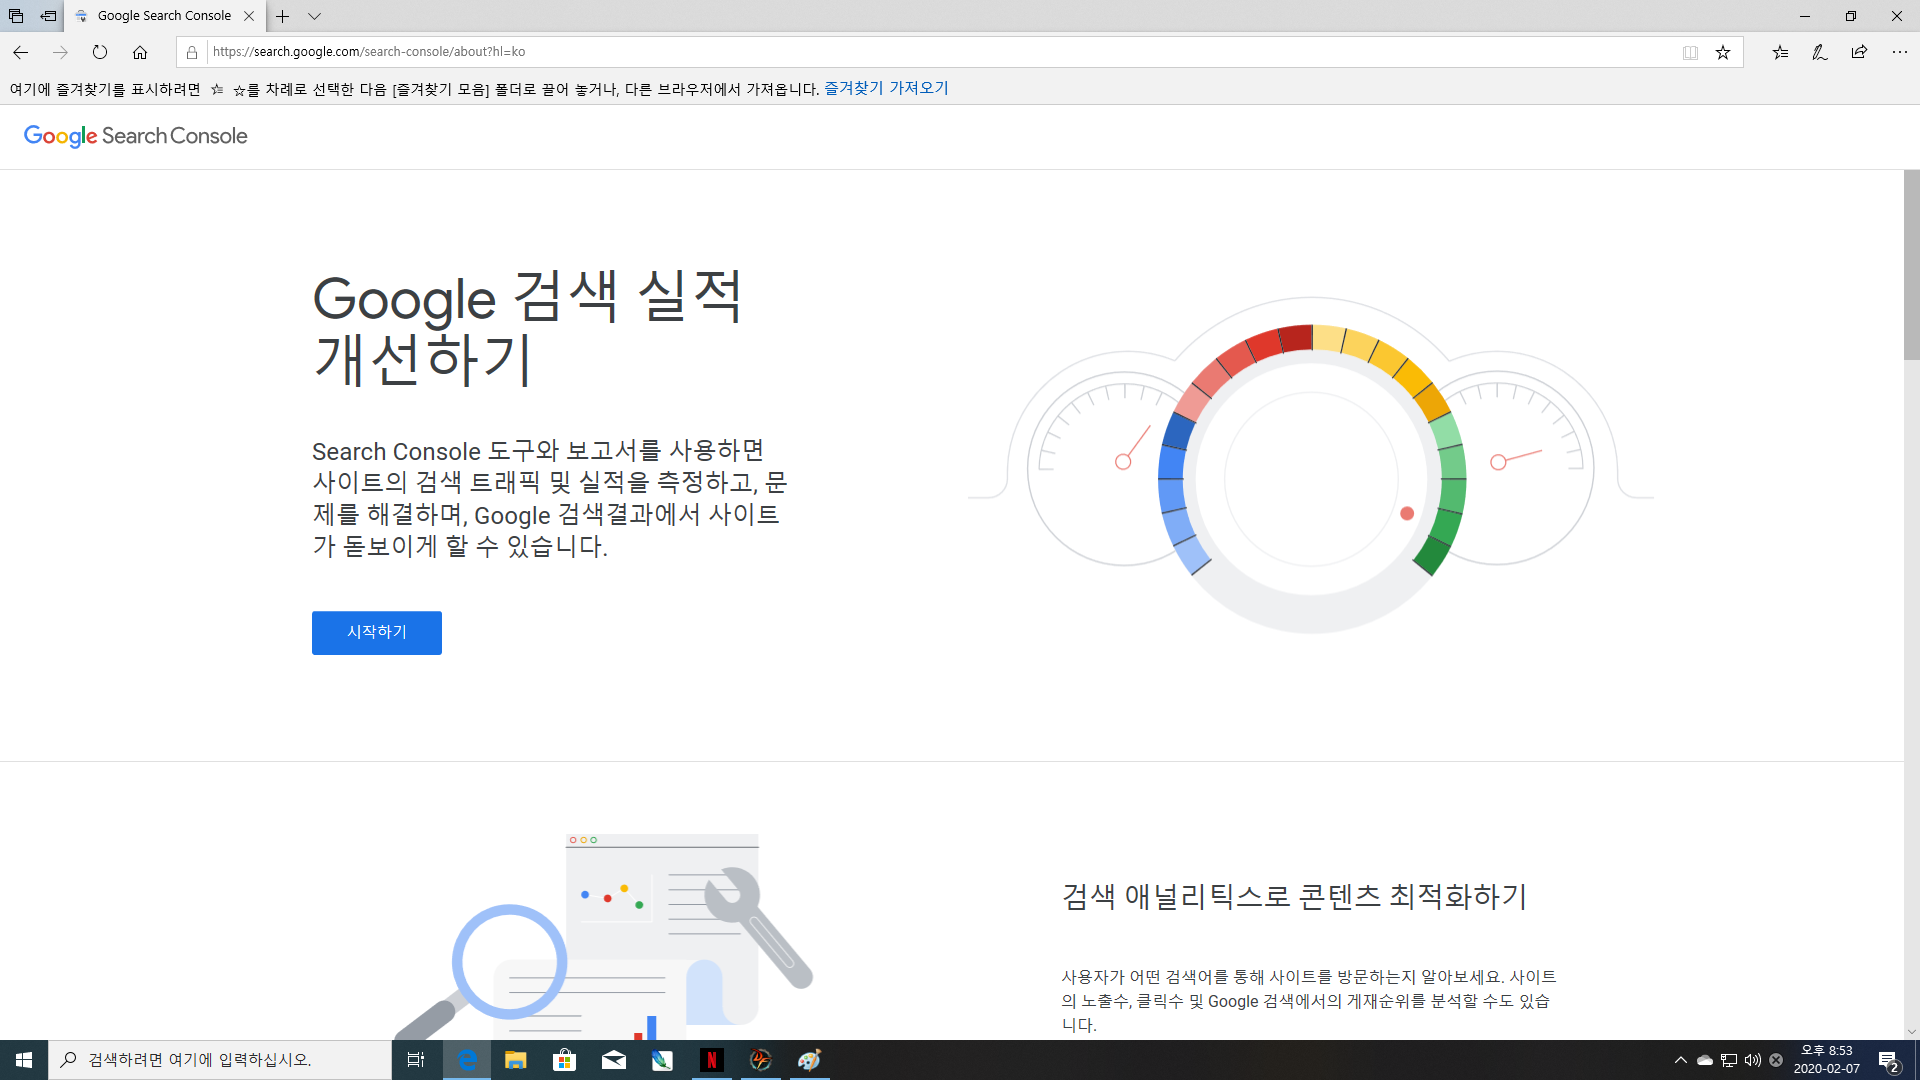Click the share page icon

pyautogui.click(x=1859, y=52)
